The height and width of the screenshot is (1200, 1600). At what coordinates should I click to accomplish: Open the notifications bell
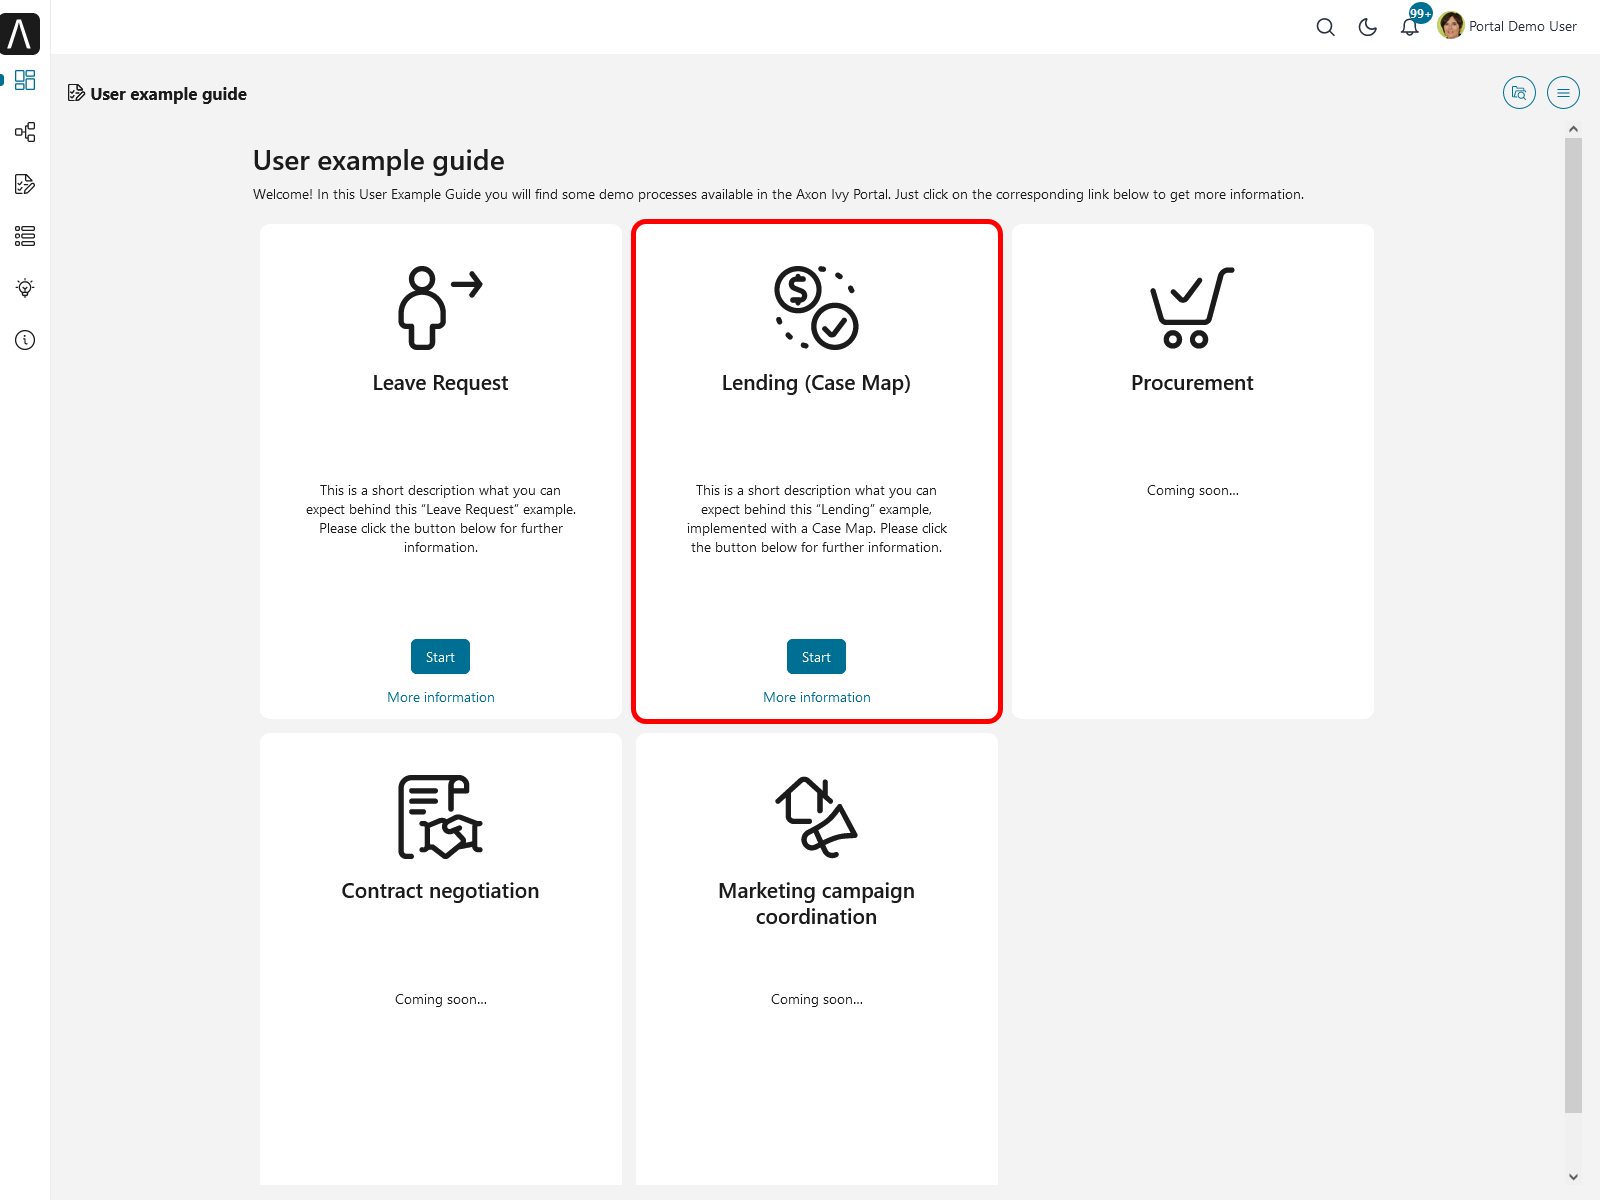(x=1409, y=27)
